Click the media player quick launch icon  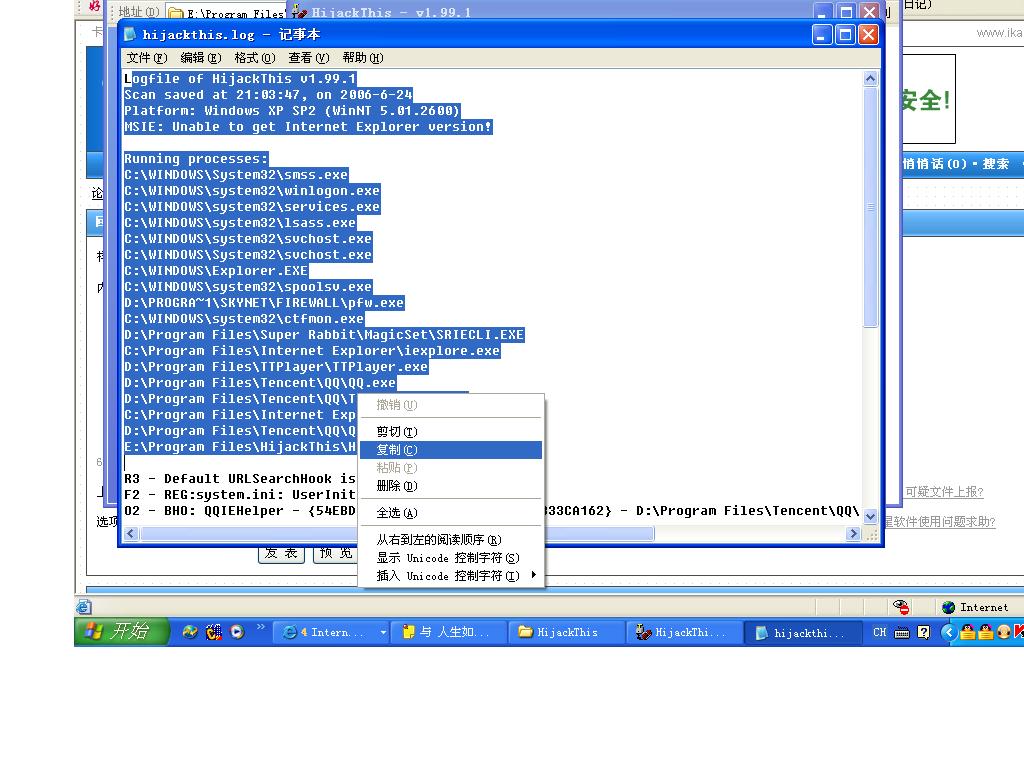click(x=237, y=632)
